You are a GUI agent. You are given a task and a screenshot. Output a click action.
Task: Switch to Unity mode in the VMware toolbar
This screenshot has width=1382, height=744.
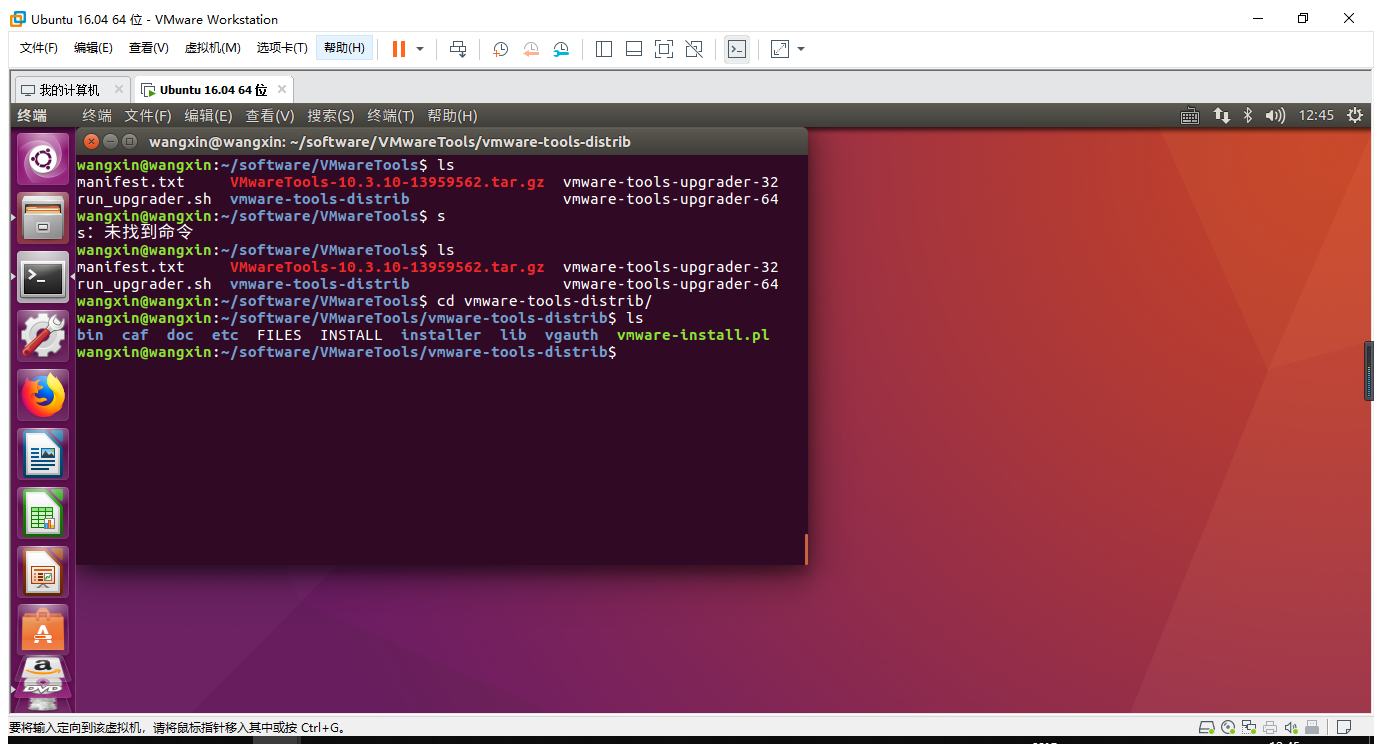point(694,49)
